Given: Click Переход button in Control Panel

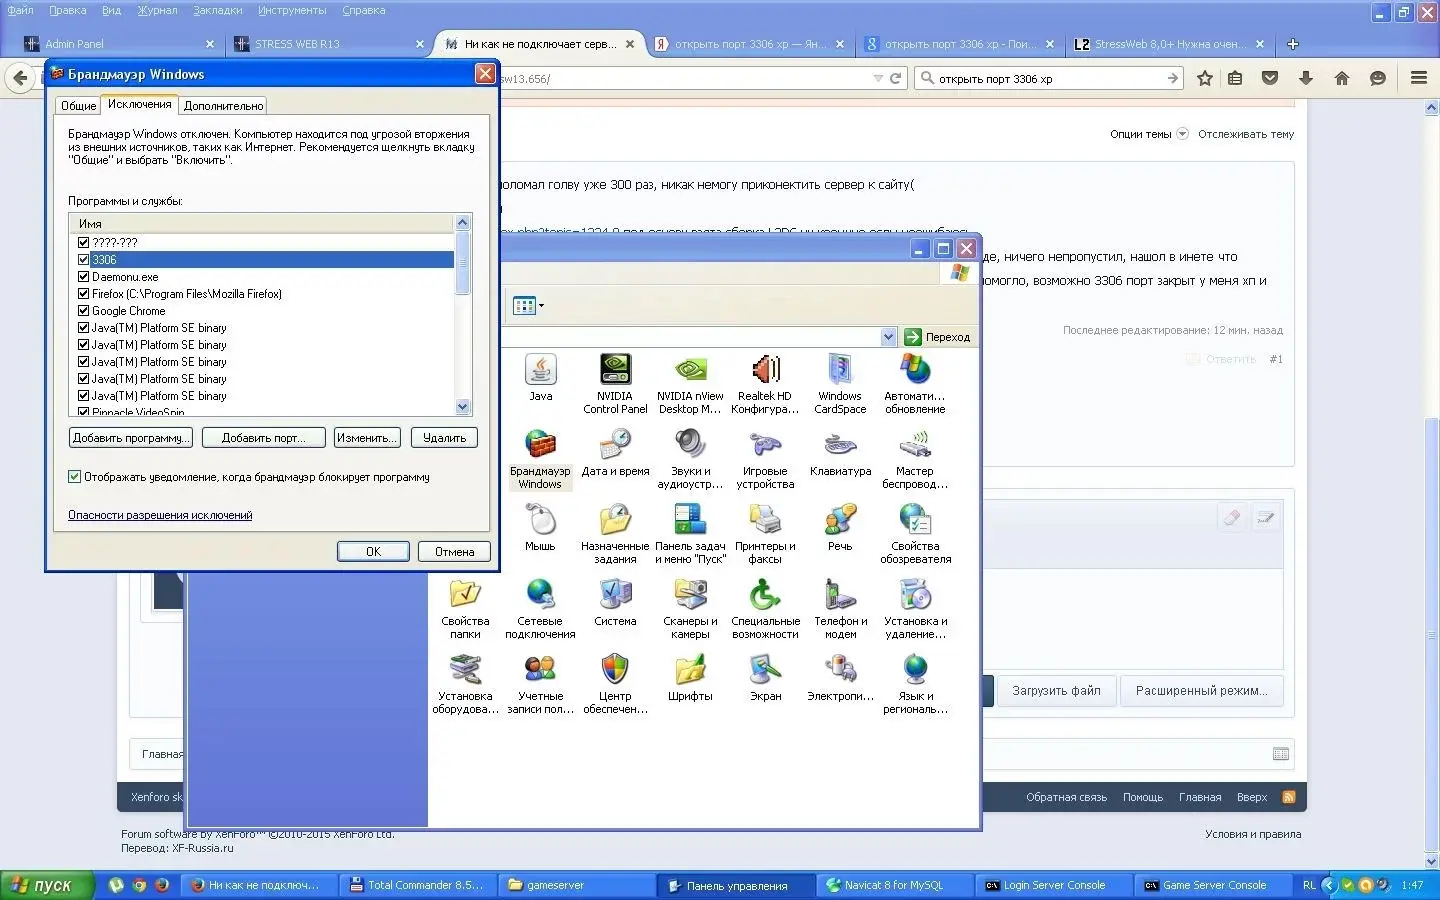Looking at the screenshot, I should click(938, 337).
